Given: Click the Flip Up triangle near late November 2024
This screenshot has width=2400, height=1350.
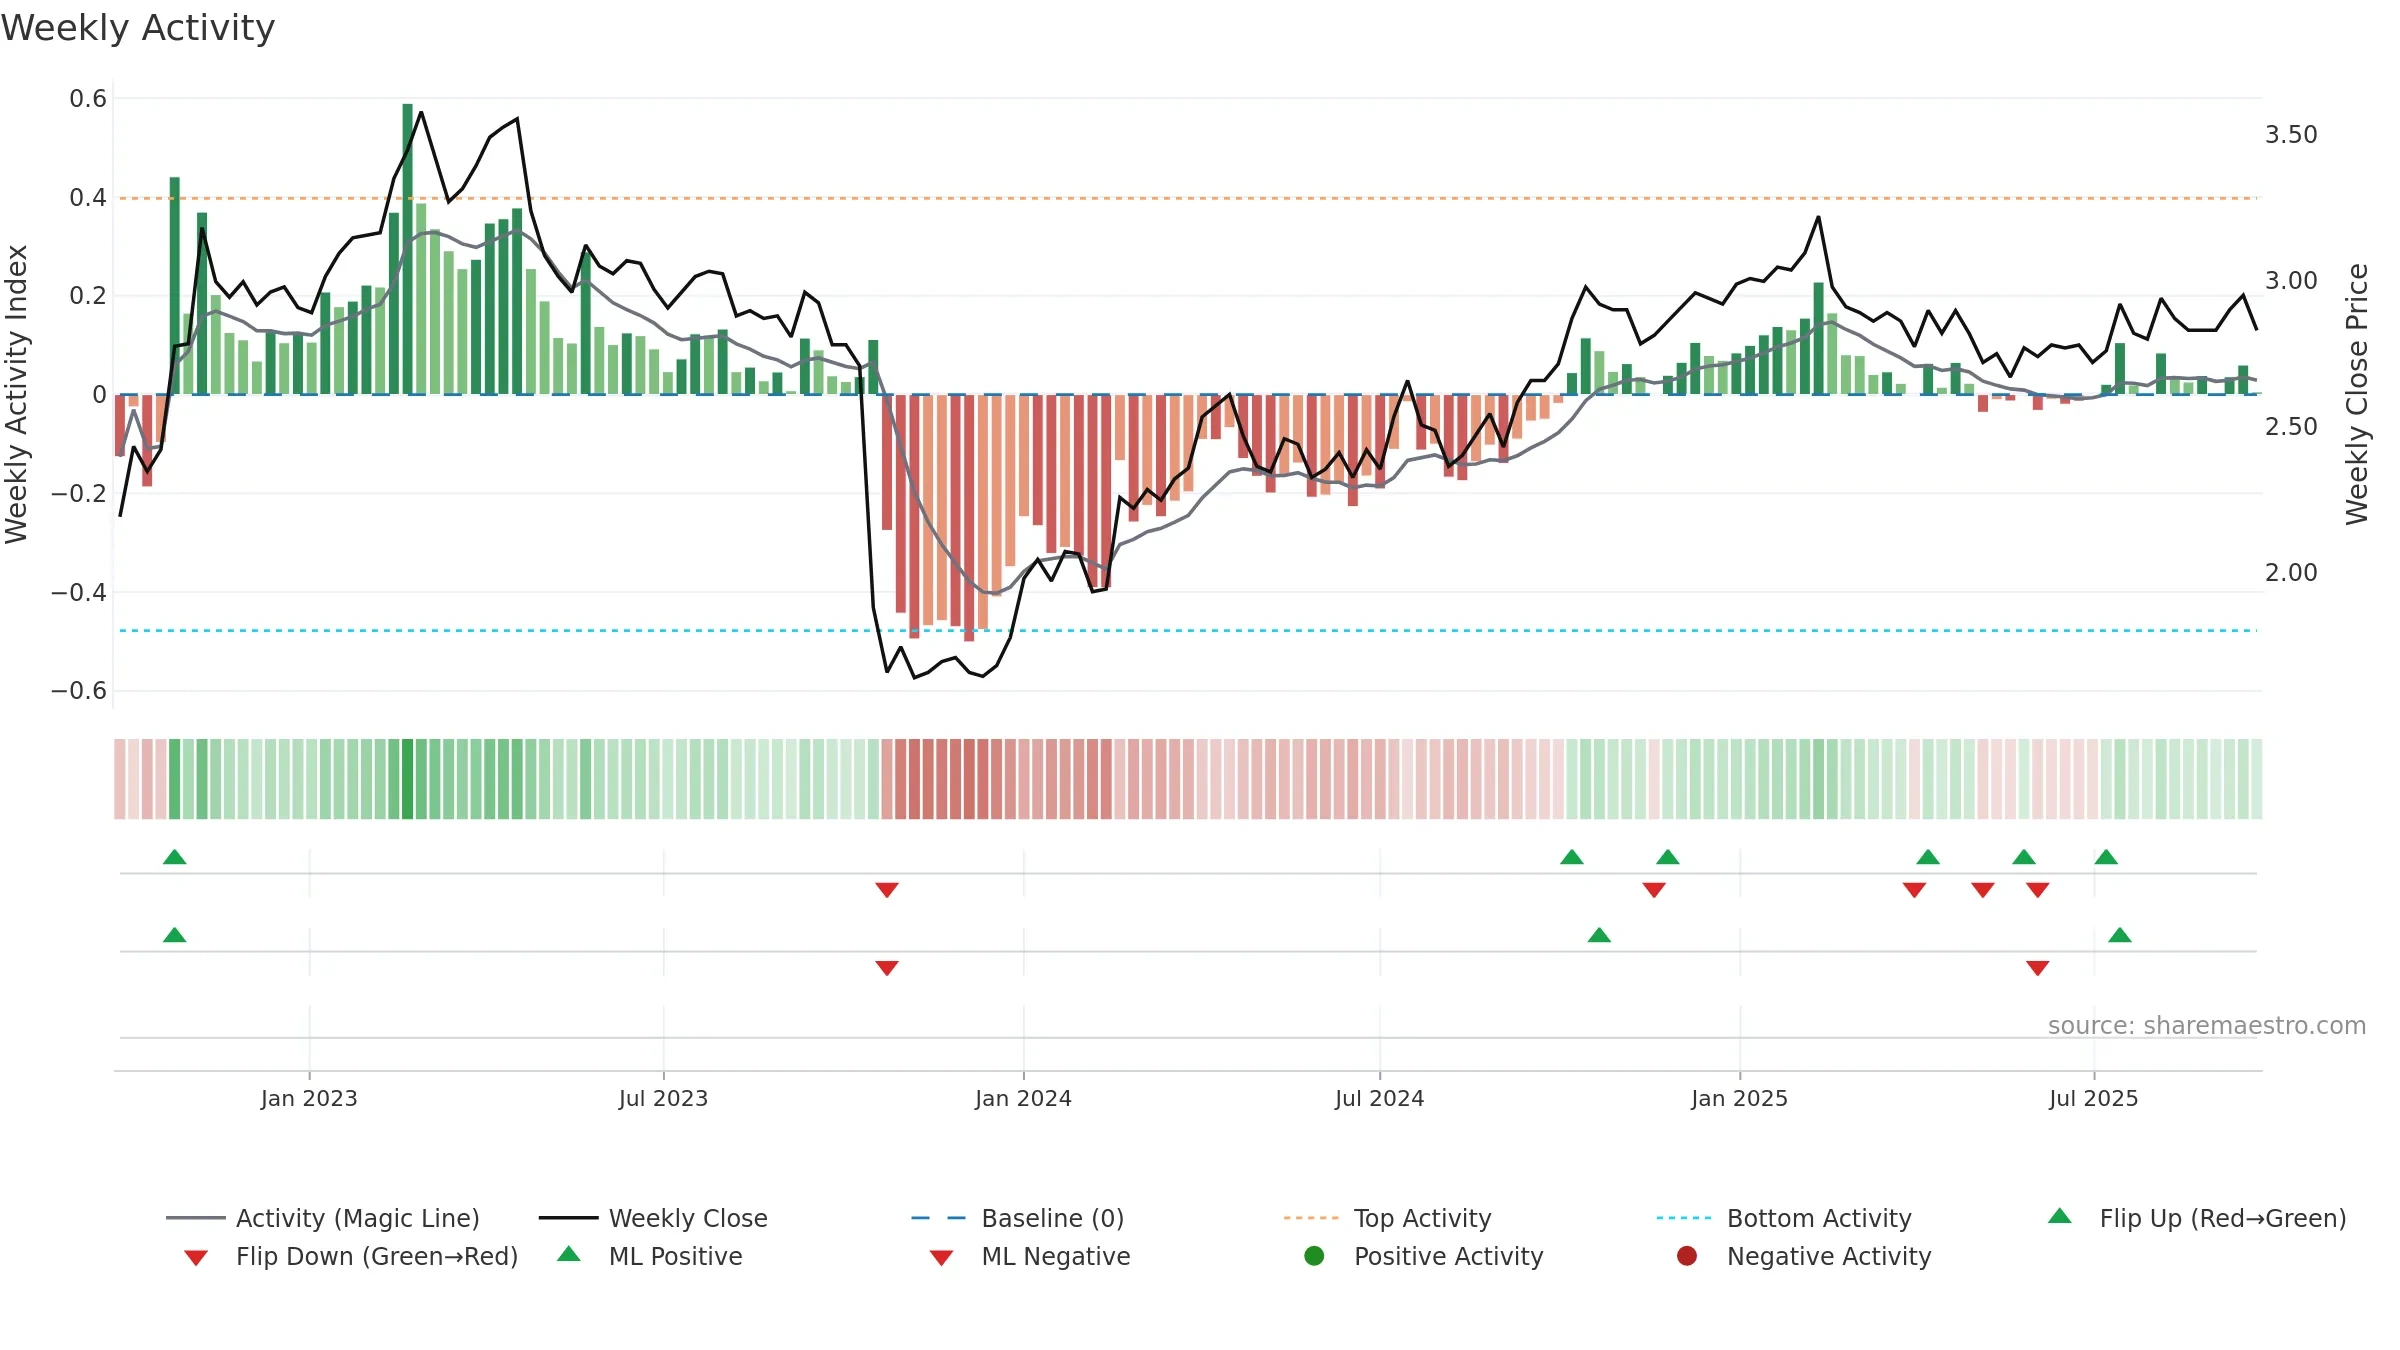Looking at the screenshot, I should (x=1668, y=857).
